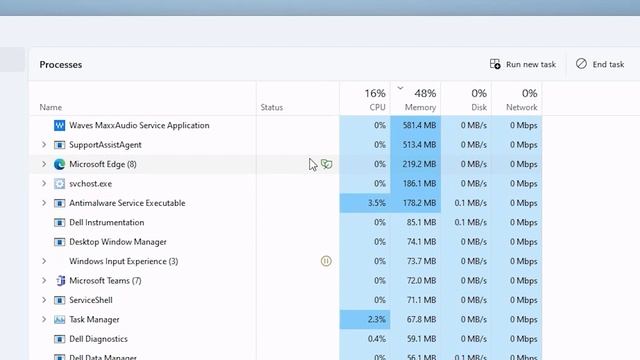
Task: Click the efficiency mode leaf icon for Edge
Action: coord(327,164)
